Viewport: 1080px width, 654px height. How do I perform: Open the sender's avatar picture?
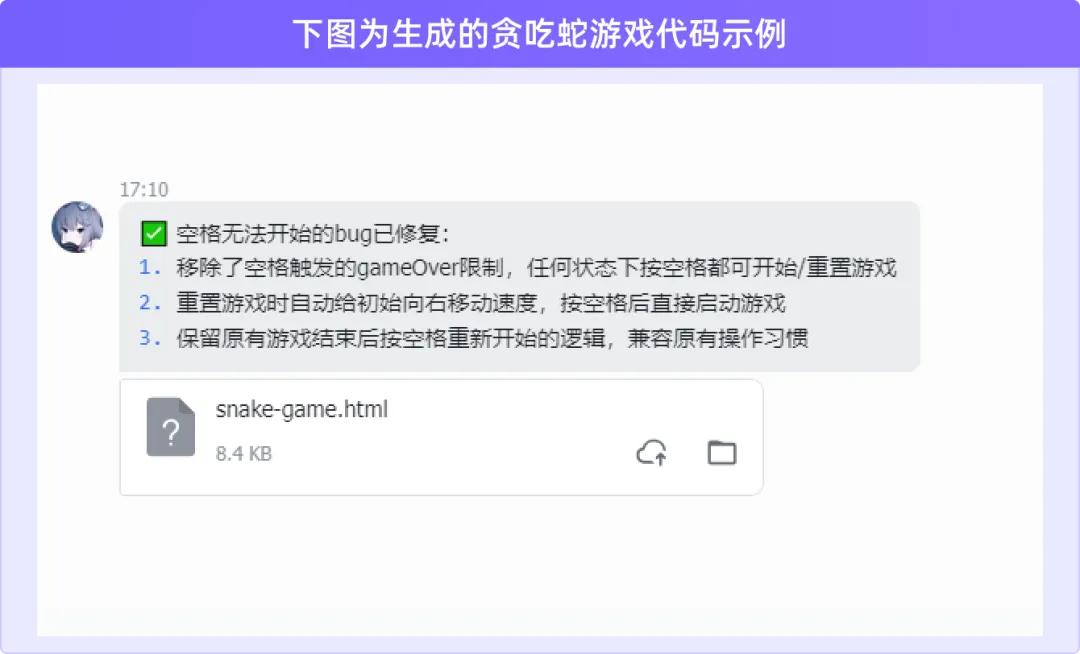click(x=77, y=226)
